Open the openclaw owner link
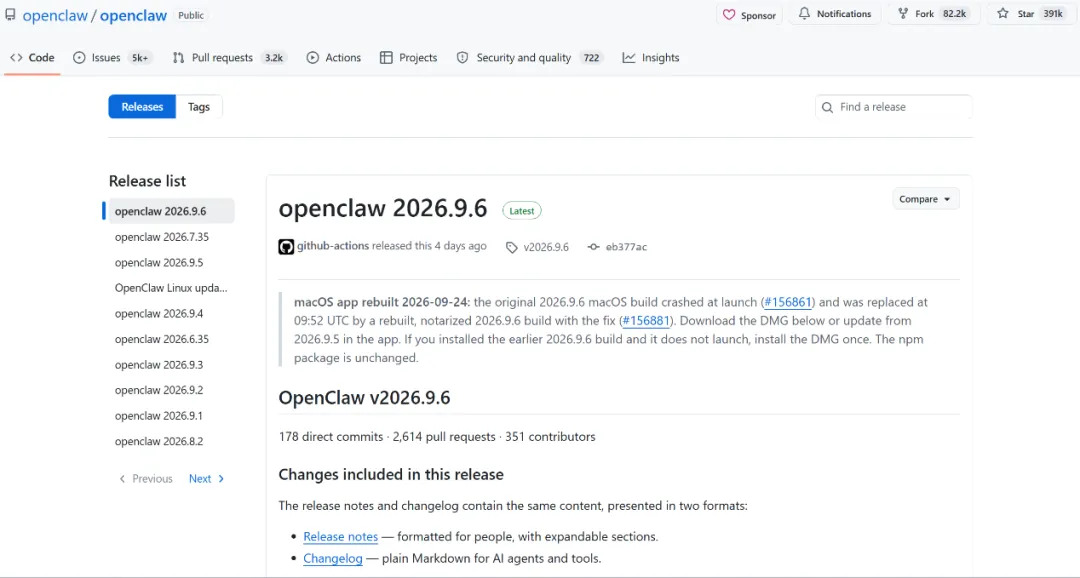This screenshot has height=578, width=1080. pyautogui.click(x=55, y=15)
